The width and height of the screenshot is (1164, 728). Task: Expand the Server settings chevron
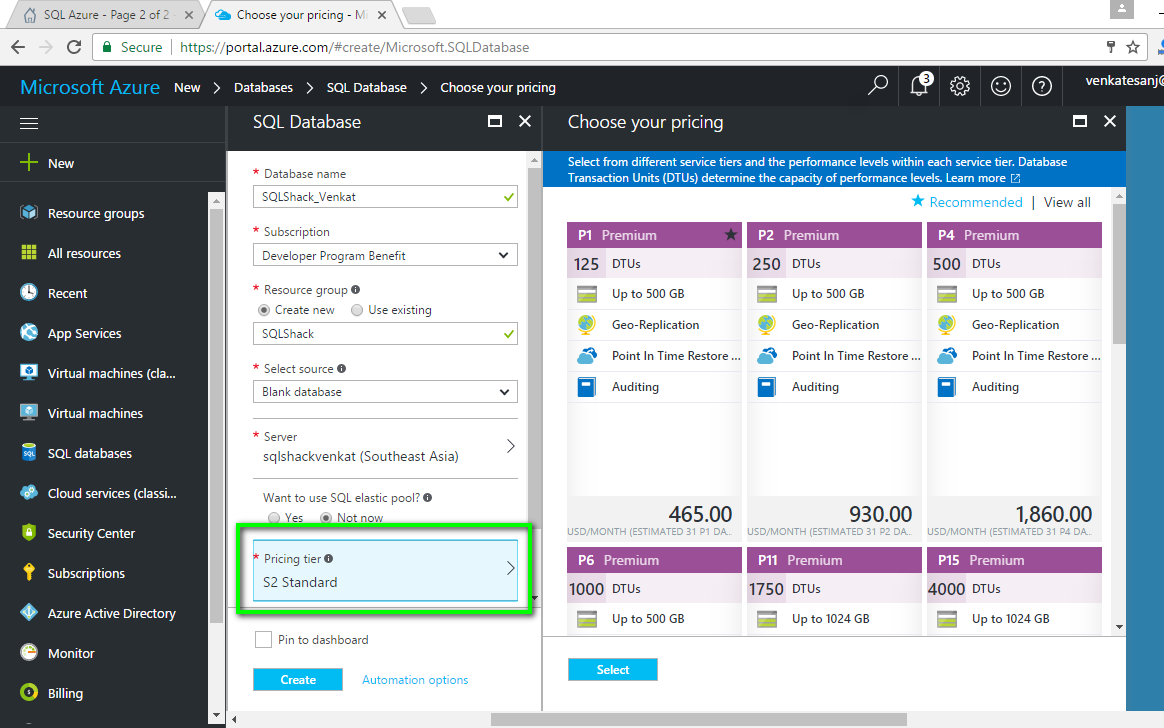pyautogui.click(x=510, y=446)
